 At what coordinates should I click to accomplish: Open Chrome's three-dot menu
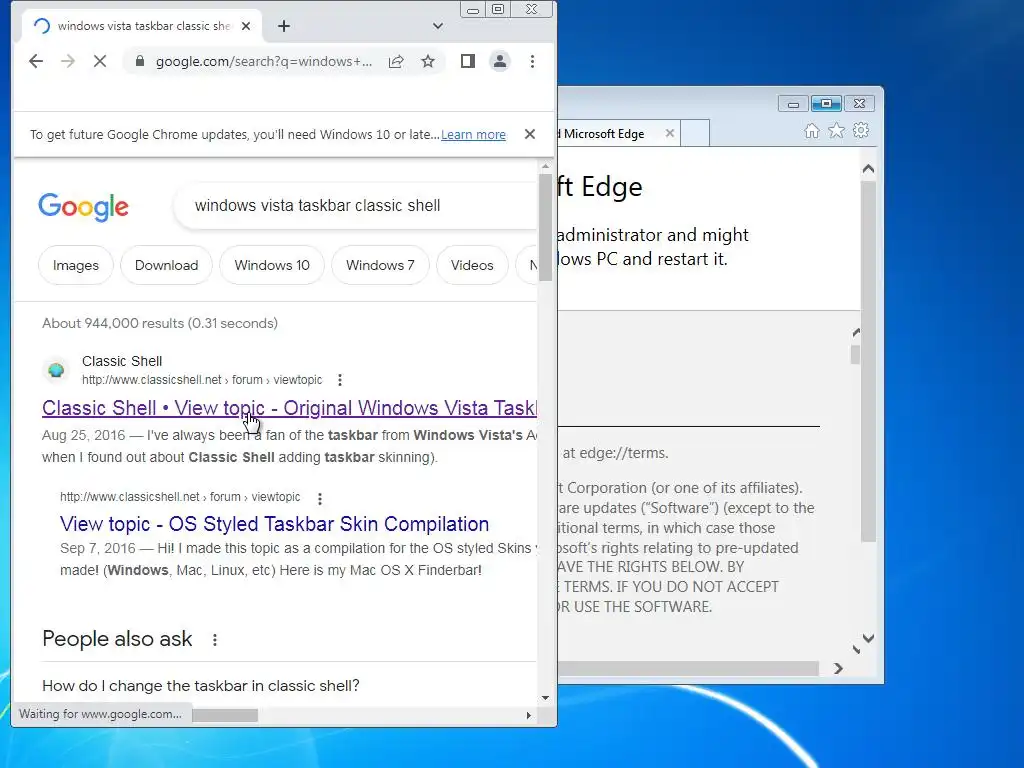tap(532, 61)
